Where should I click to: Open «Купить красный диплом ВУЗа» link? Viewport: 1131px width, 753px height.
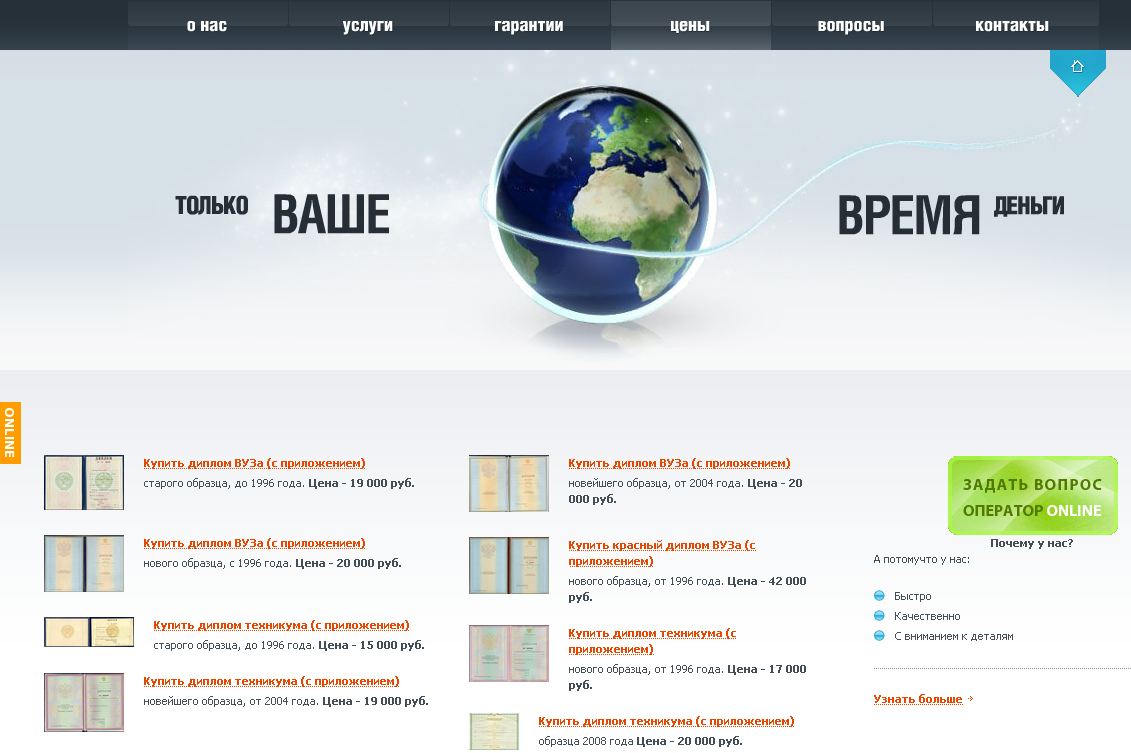(661, 553)
